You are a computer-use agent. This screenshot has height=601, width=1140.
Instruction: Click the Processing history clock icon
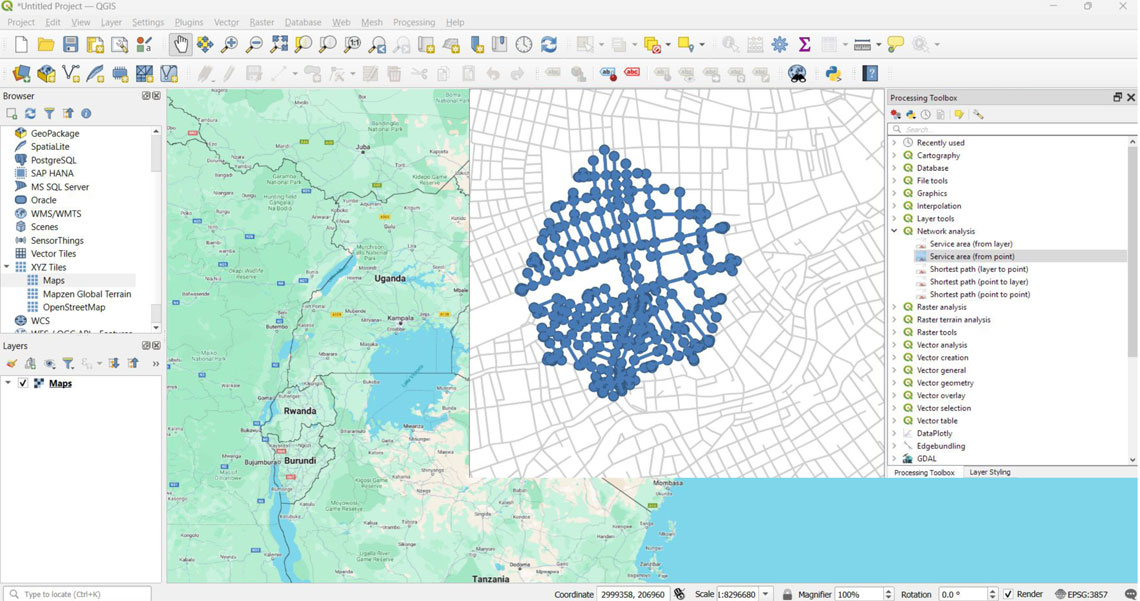pyautogui.click(x=925, y=115)
